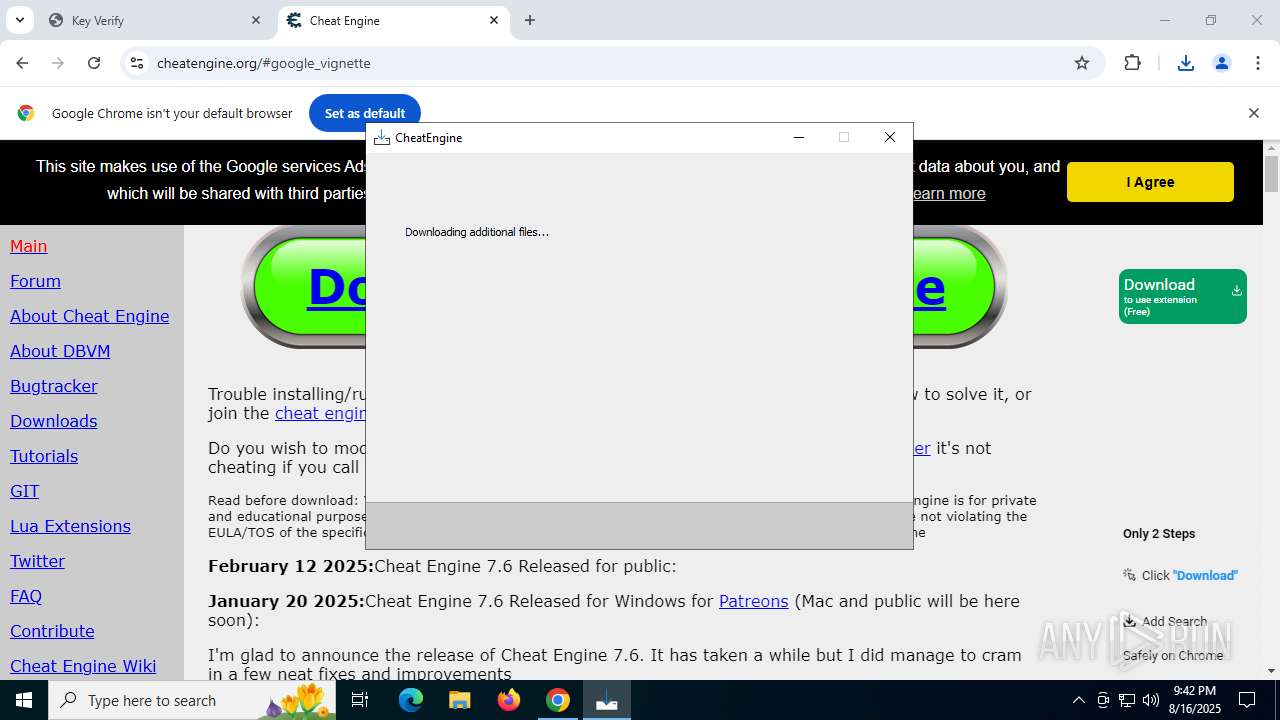Viewport: 1280px width, 720px height.
Task: Minimize the Chrome browser window
Action: click(1165, 20)
